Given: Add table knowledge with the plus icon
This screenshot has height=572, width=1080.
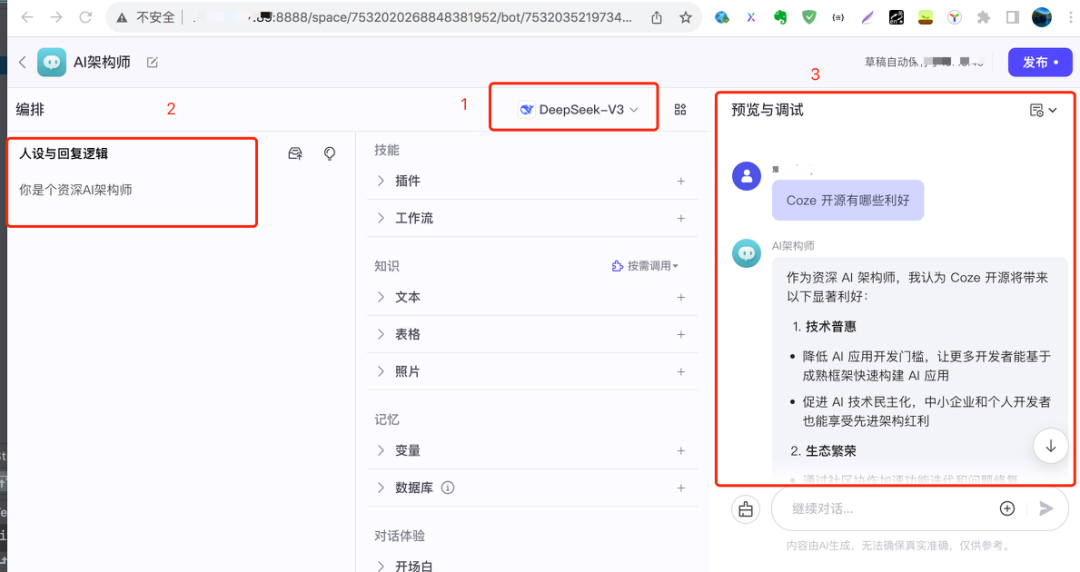Looking at the screenshot, I should (x=681, y=334).
